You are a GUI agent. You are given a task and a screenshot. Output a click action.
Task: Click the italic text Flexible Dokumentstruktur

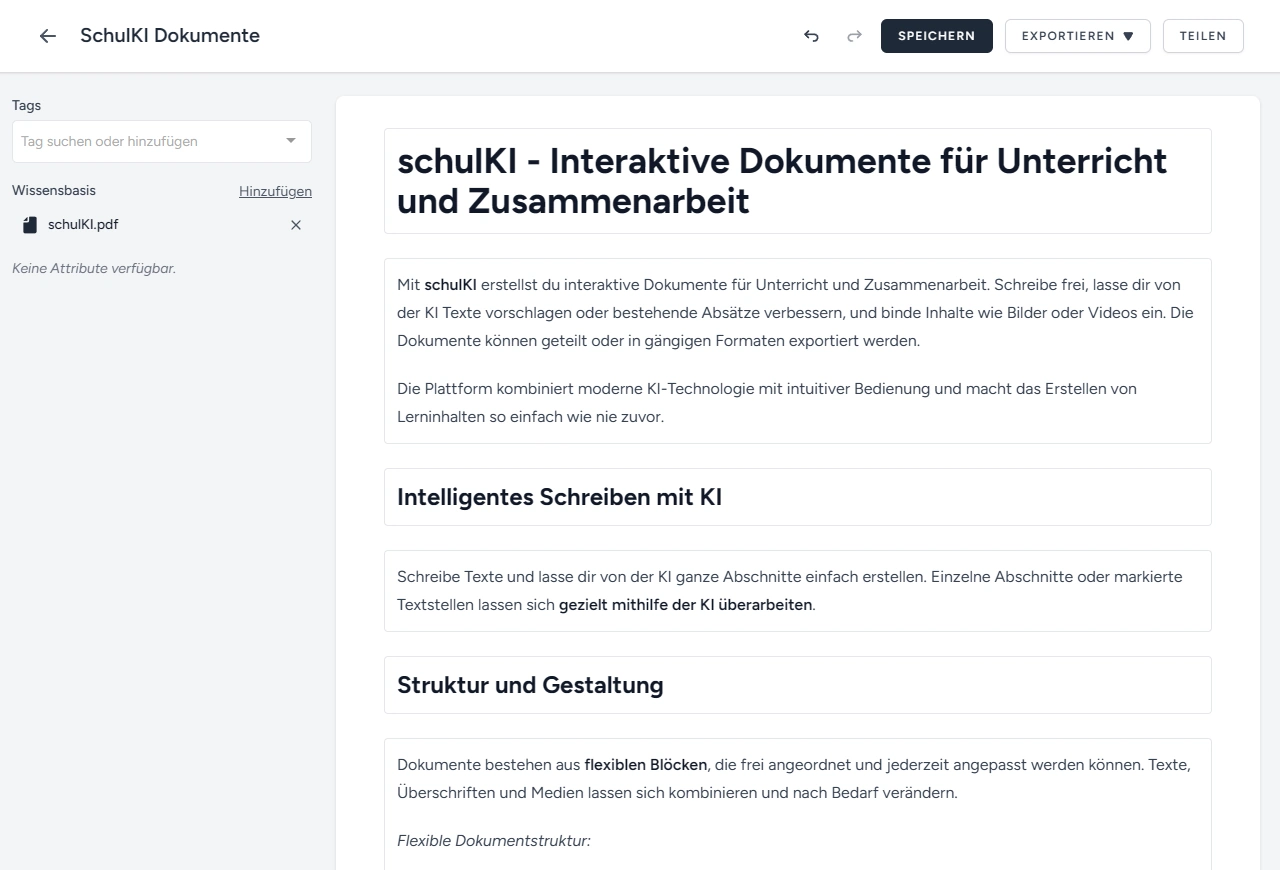point(494,841)
